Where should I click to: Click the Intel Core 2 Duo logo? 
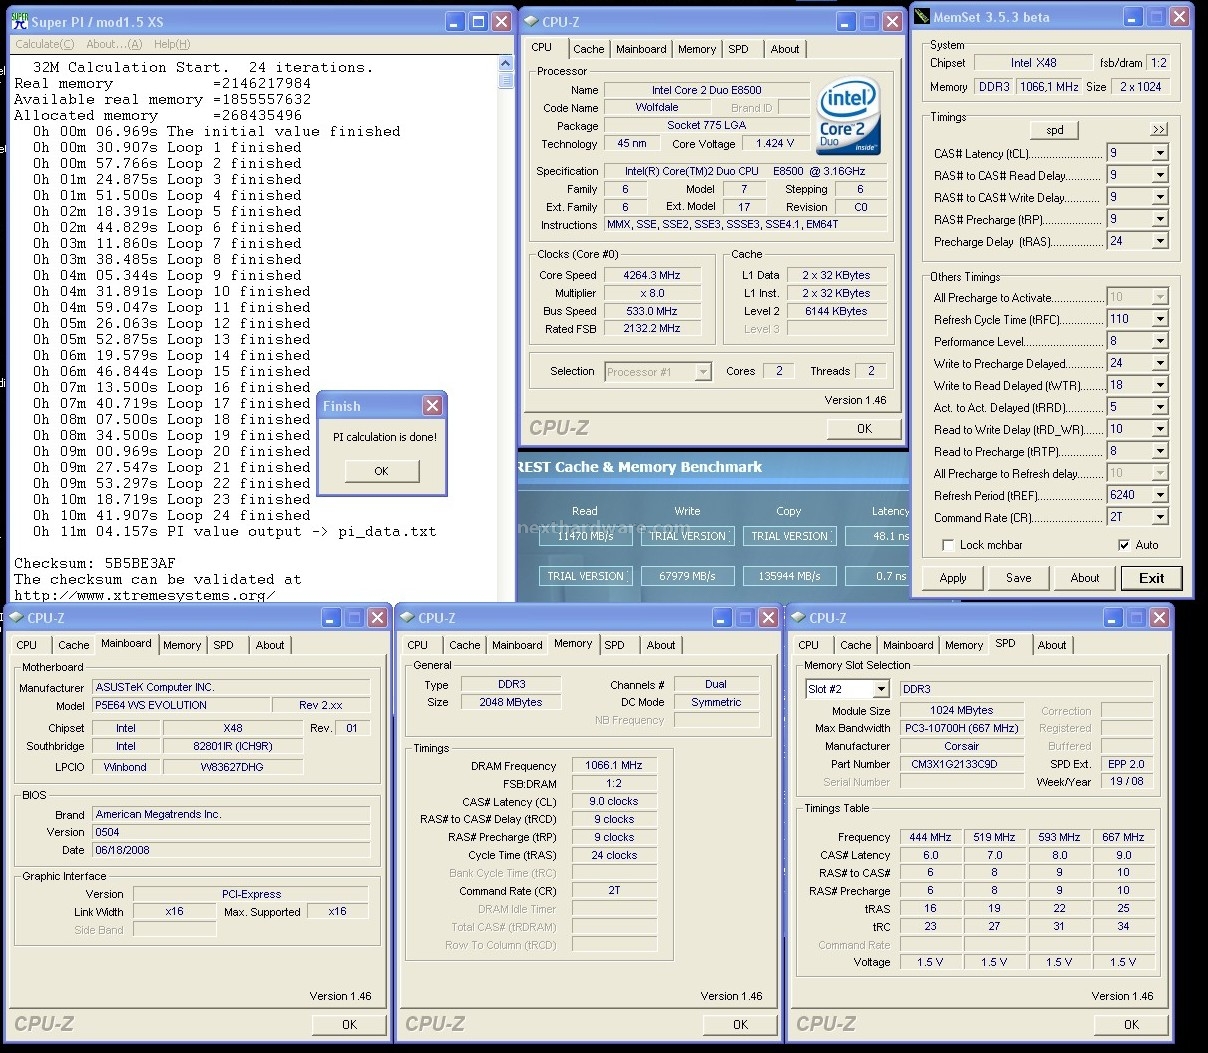pyautogui.click(x=849, y=116)
